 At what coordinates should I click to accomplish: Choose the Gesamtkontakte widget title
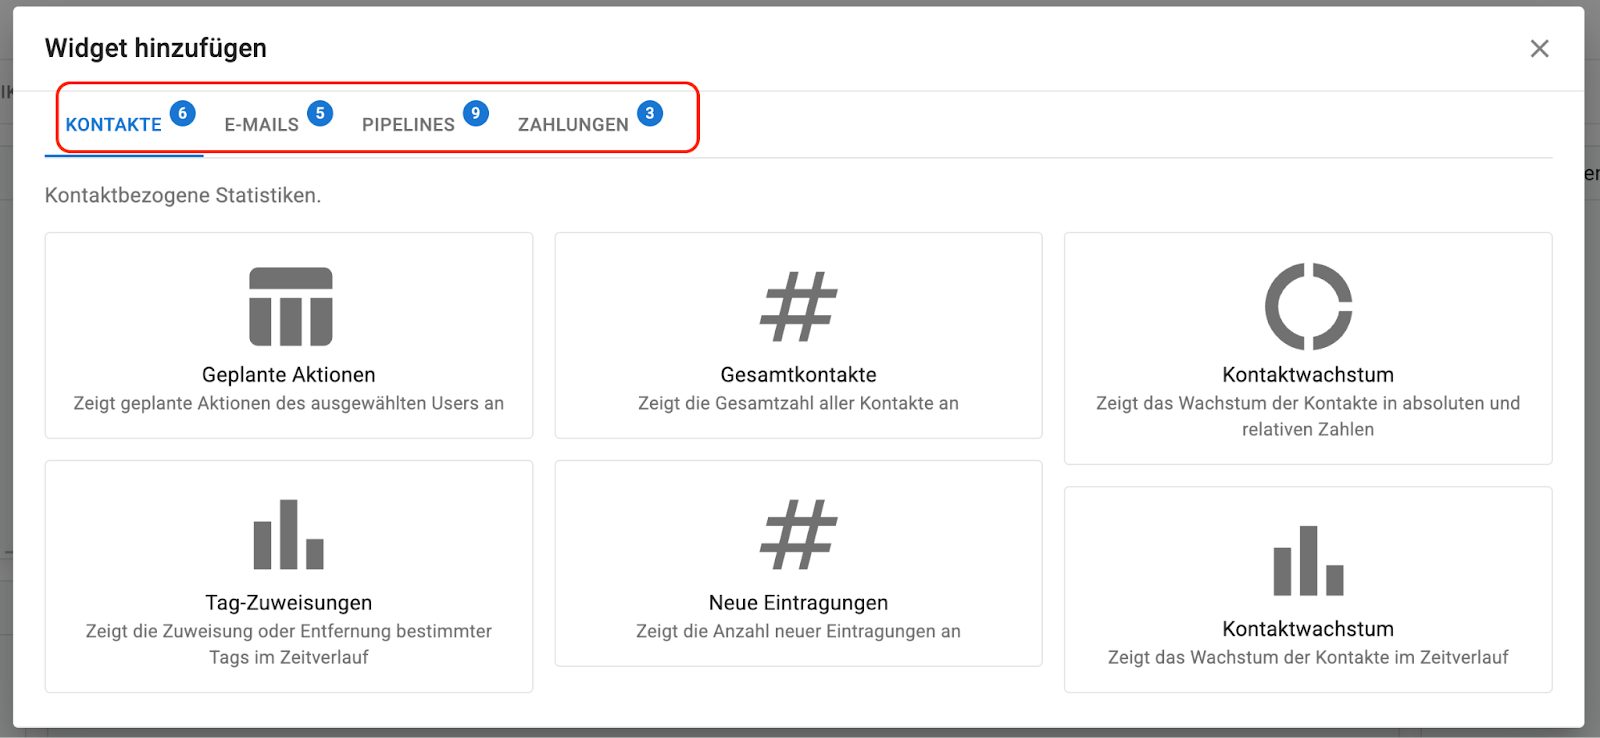pyautogui.click(x=798, y=375)
